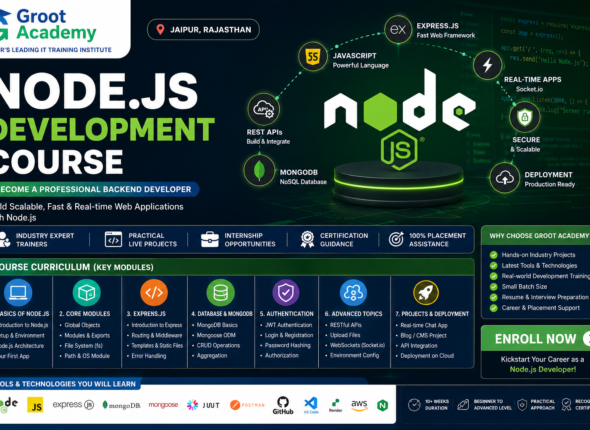Click the large Node.js logo on the pedestal

tap(399, 119)
